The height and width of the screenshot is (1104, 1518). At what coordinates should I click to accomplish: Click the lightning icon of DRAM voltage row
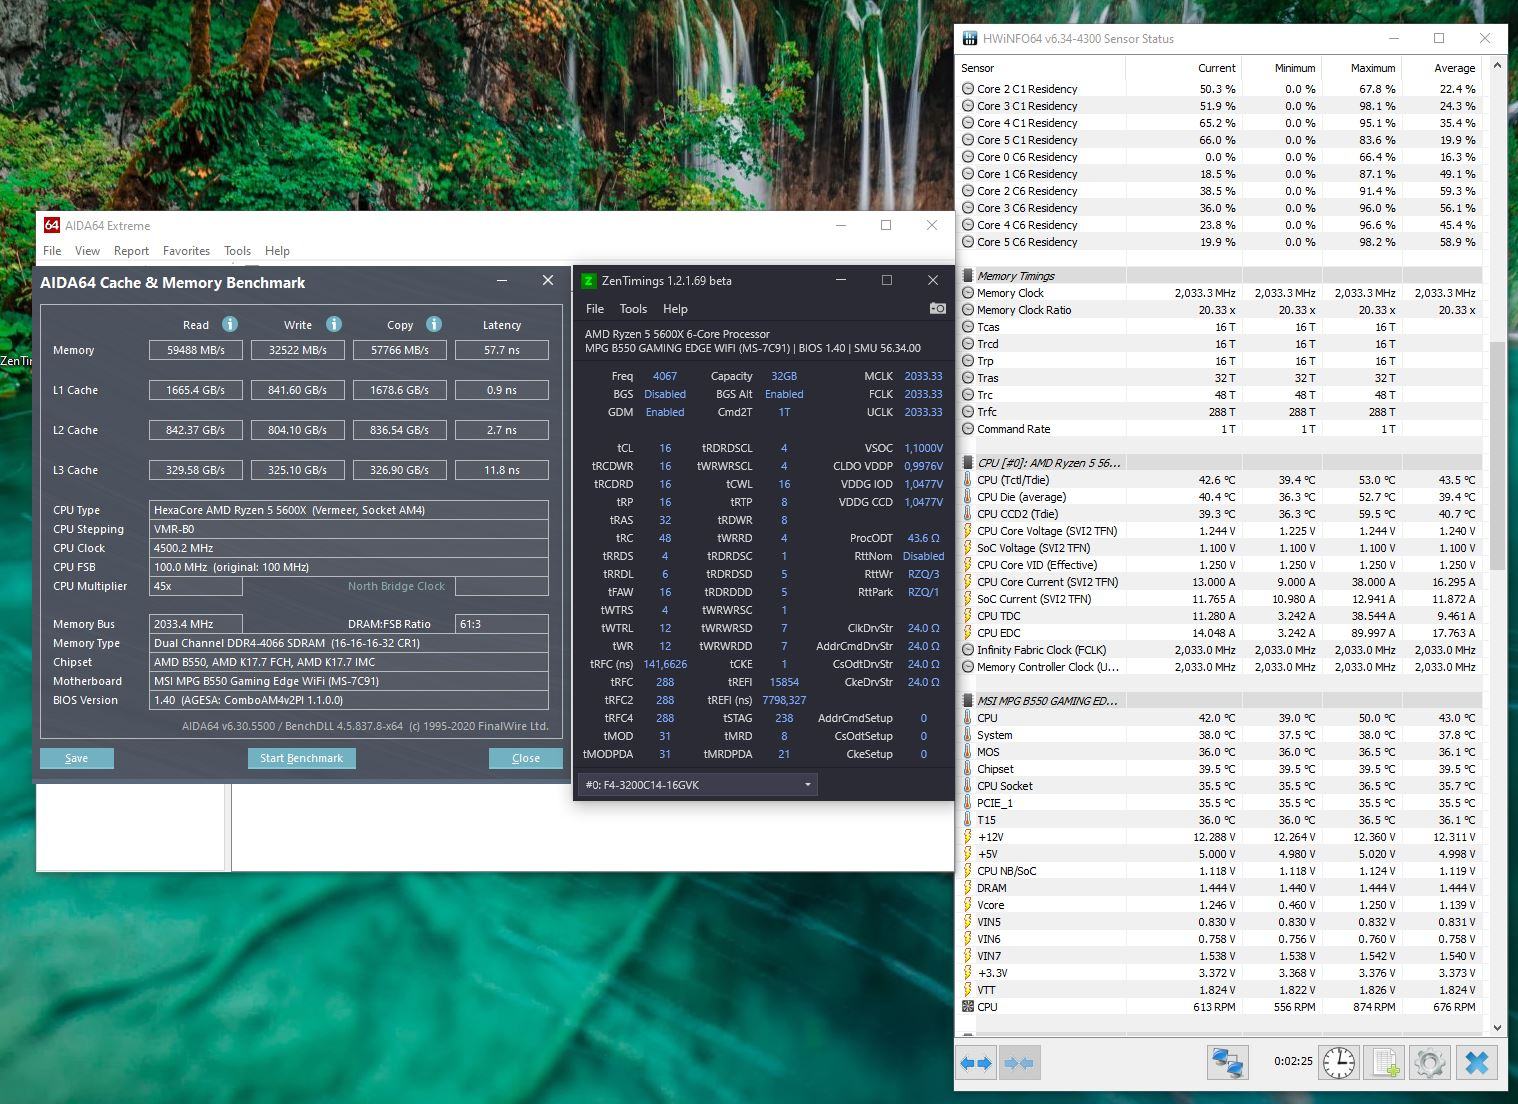[x=968, y=888]
